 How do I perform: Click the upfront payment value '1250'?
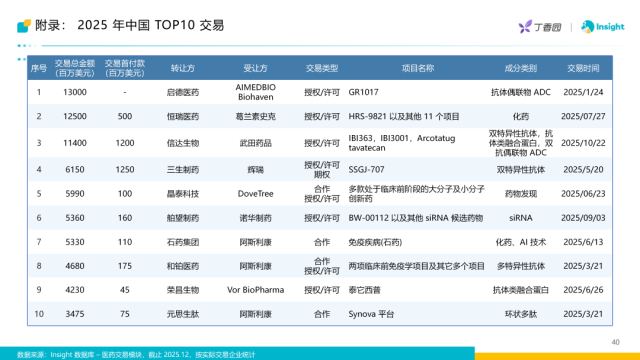(124, 169)
